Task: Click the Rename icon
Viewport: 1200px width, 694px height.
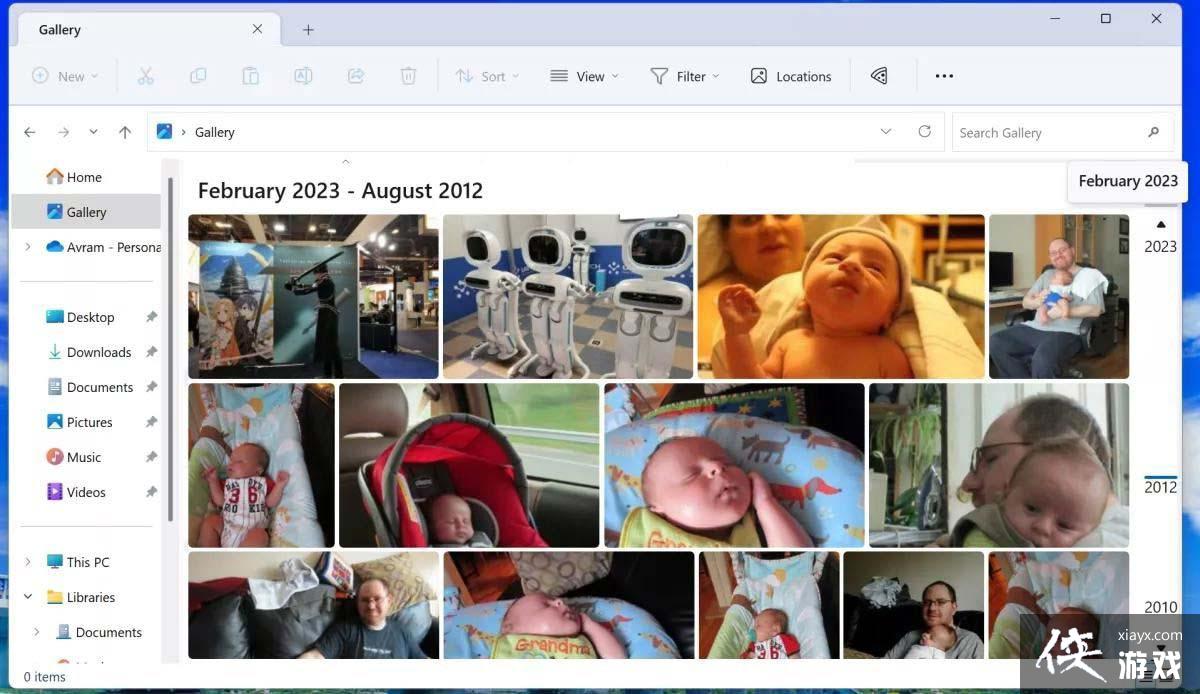Action: pos(303,76)
